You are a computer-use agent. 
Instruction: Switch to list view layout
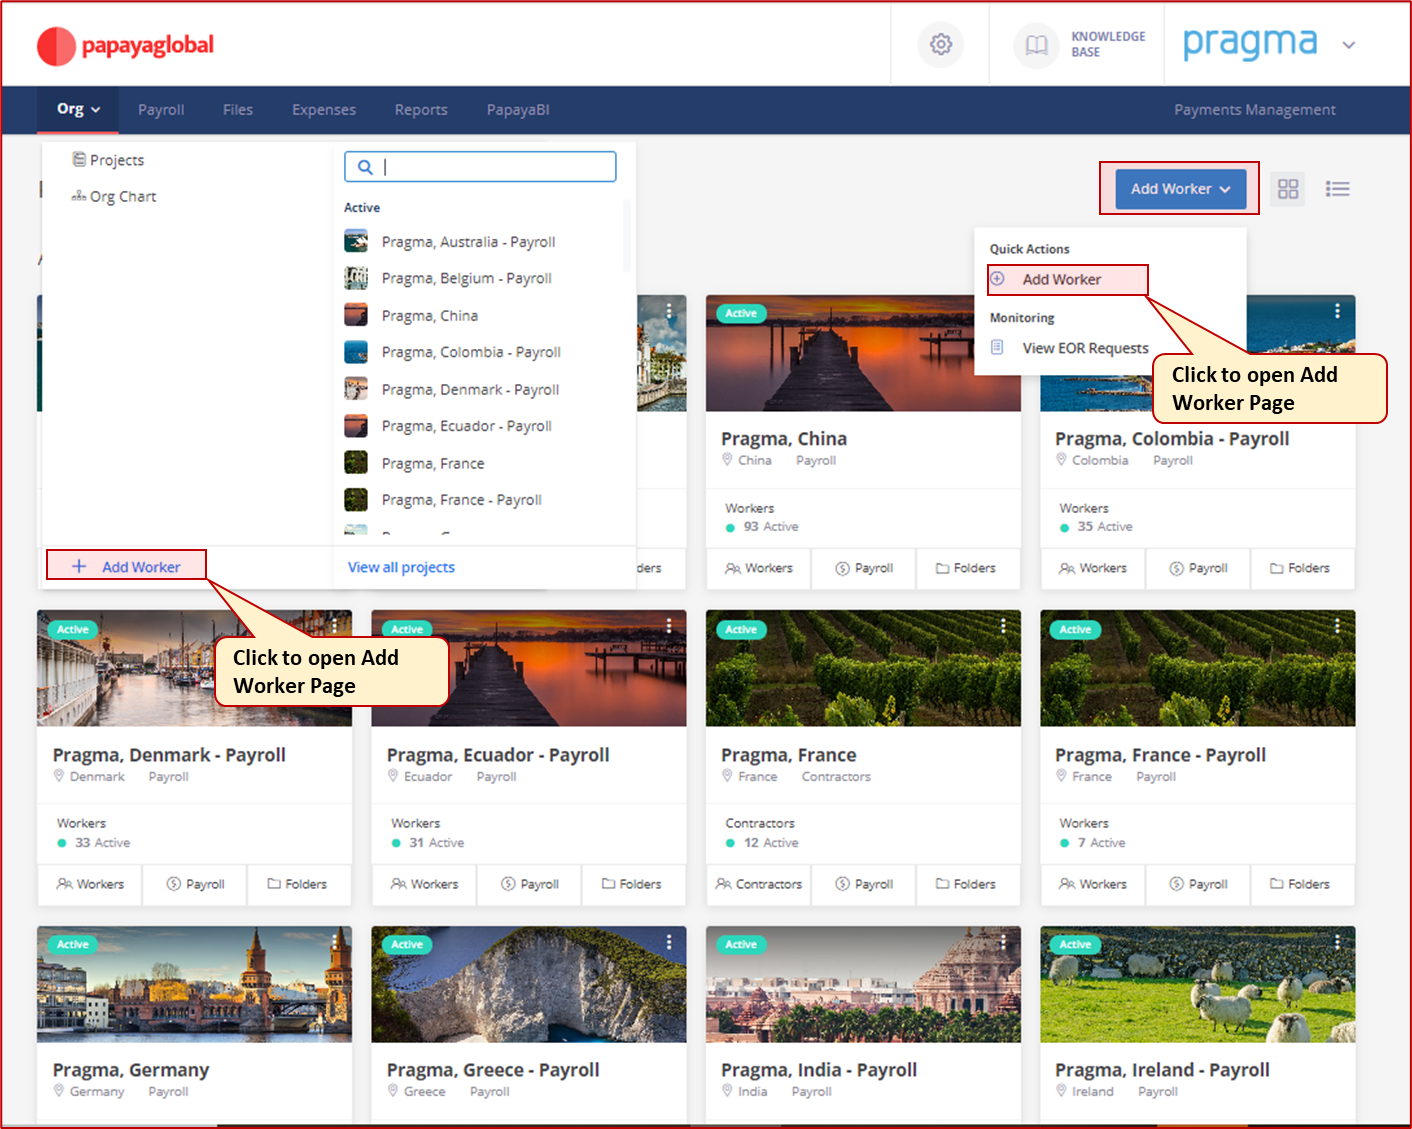[x=1337, y=189]
